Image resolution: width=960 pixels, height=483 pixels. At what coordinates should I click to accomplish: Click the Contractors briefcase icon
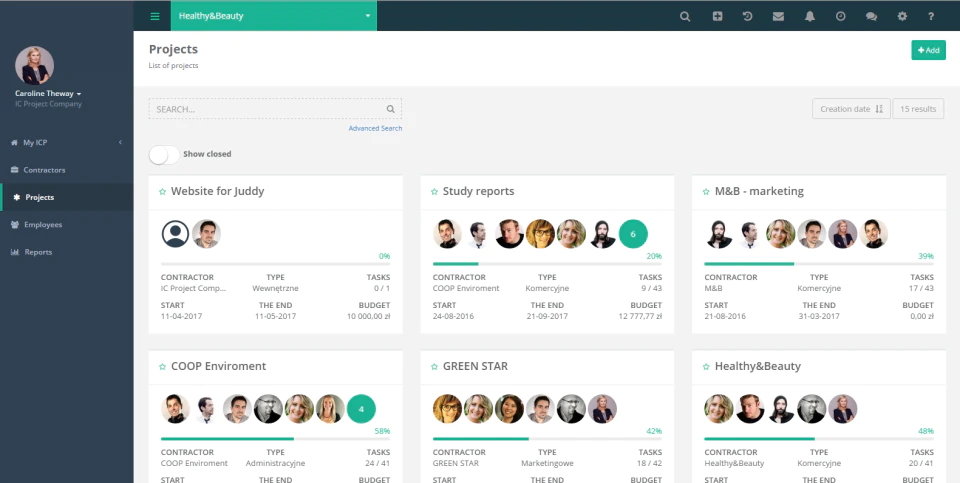click(15, 170)
